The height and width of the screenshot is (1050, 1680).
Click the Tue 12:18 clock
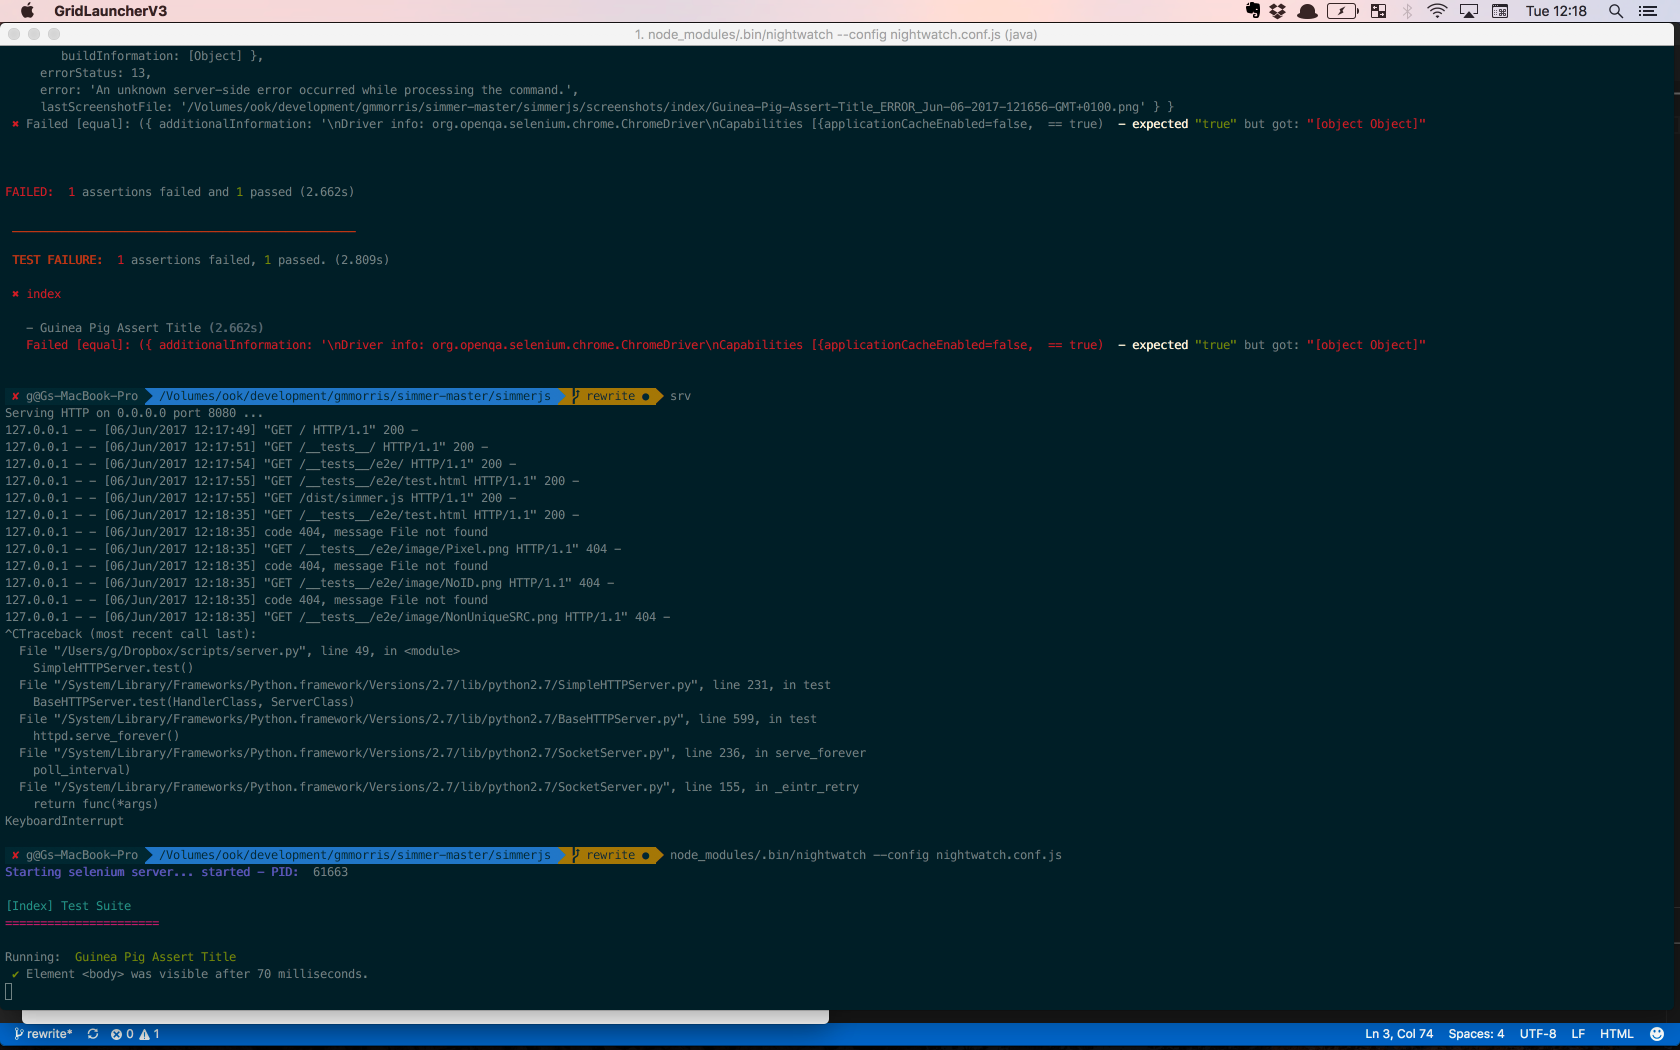1556,11
